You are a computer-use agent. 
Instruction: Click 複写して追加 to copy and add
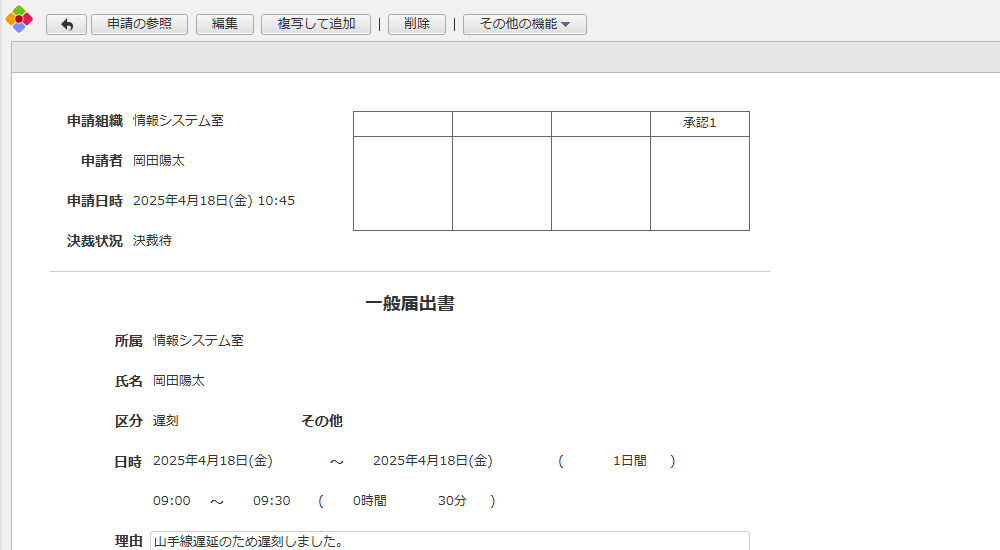pyautogui.click(x=316, y=24)
